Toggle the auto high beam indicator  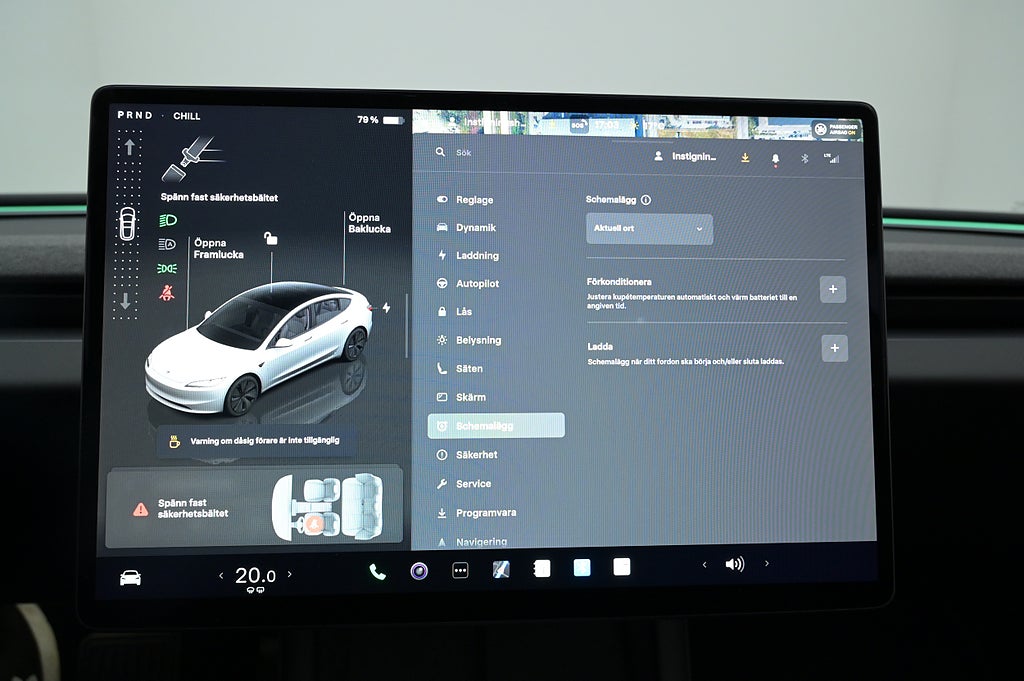tap(167, 244)
